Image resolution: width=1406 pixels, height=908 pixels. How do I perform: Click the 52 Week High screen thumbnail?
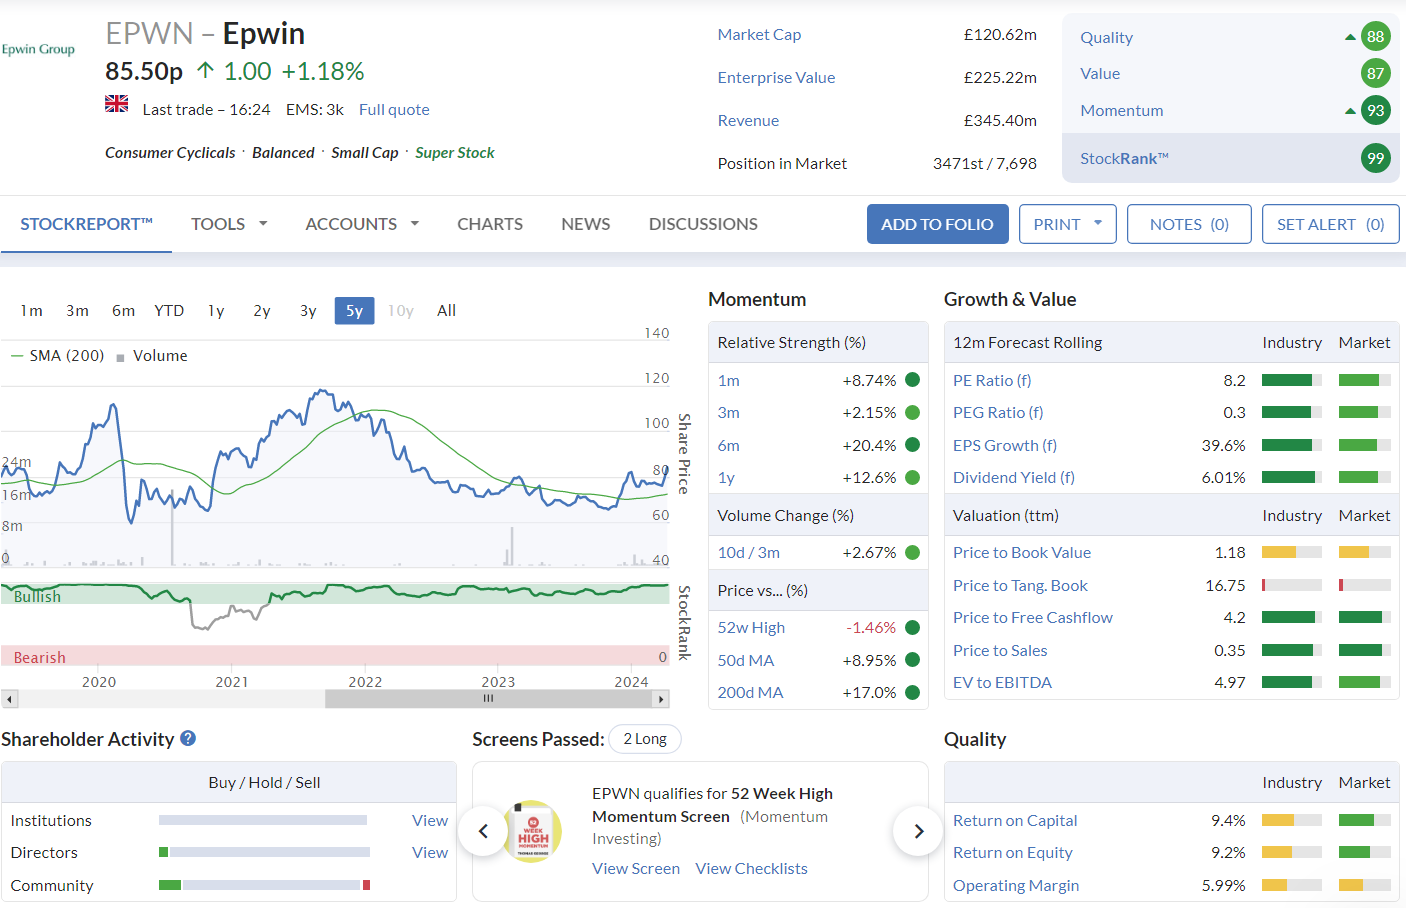point(533,831)
